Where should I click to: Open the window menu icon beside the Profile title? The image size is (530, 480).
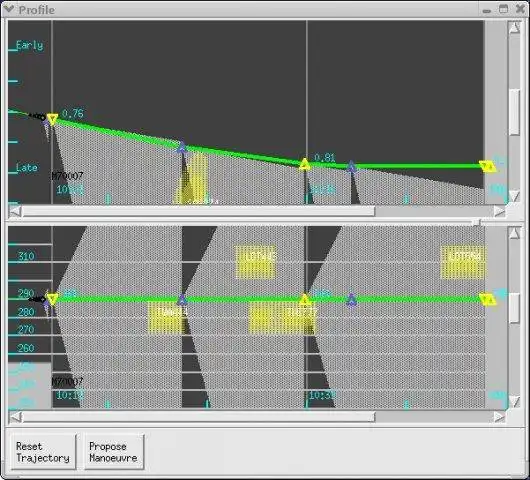[x=8, y=9]
